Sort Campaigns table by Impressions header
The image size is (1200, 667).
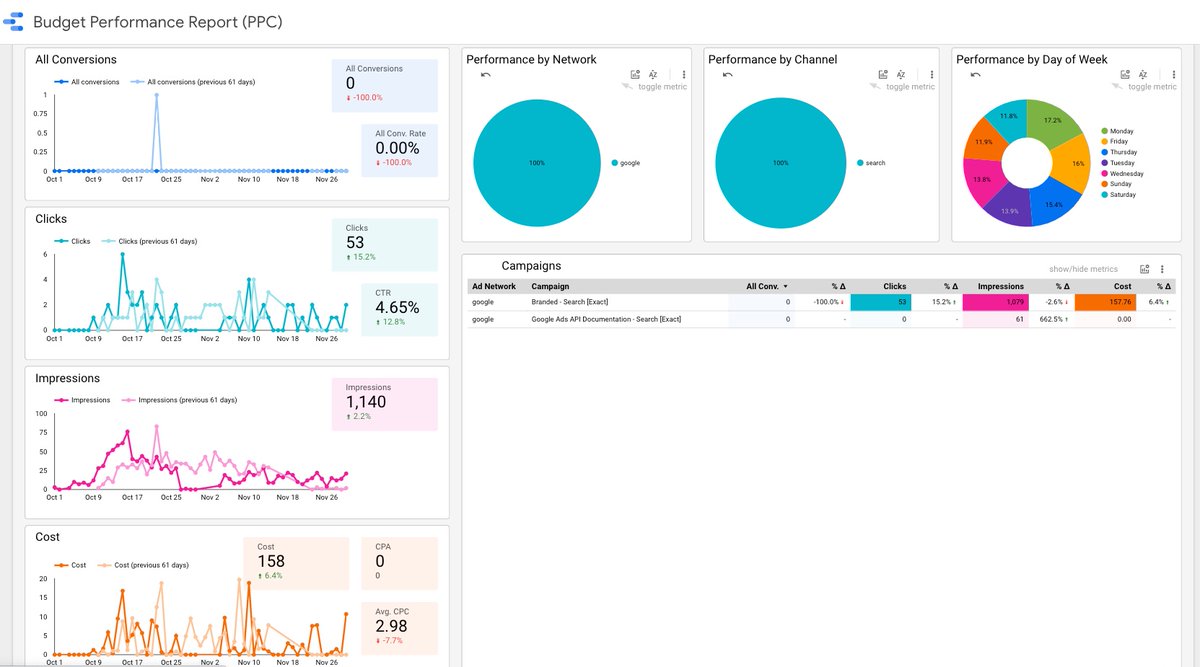point(1000,286)
